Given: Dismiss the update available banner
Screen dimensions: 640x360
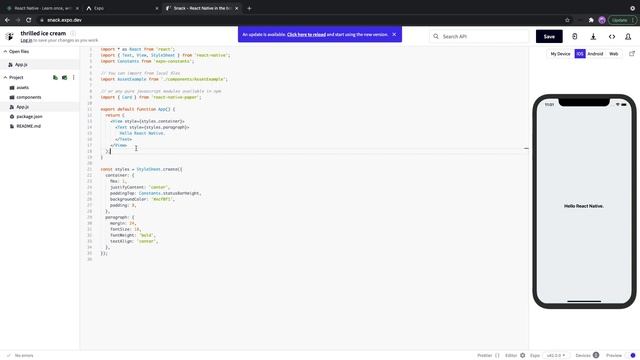Looking at the screenshot, I should tap(394, 34).
